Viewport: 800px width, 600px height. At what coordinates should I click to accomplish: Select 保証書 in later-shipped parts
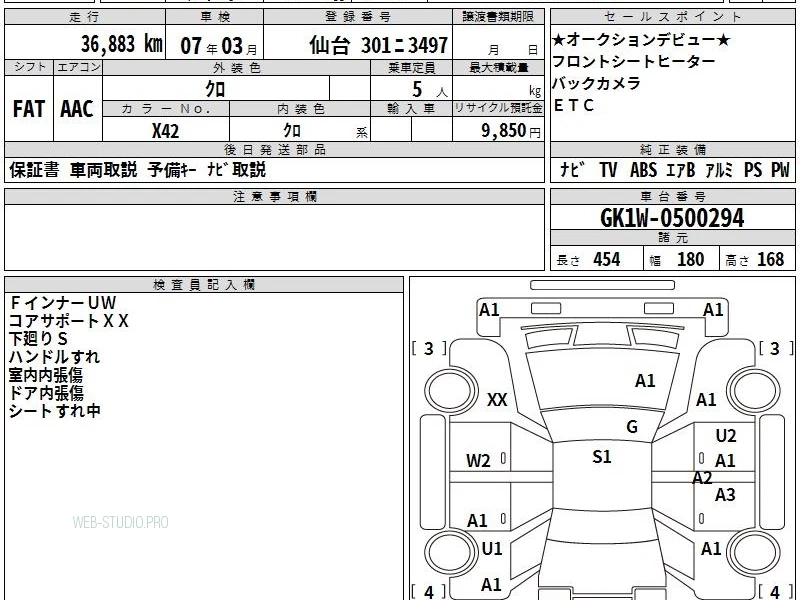[x=34, y=169]
